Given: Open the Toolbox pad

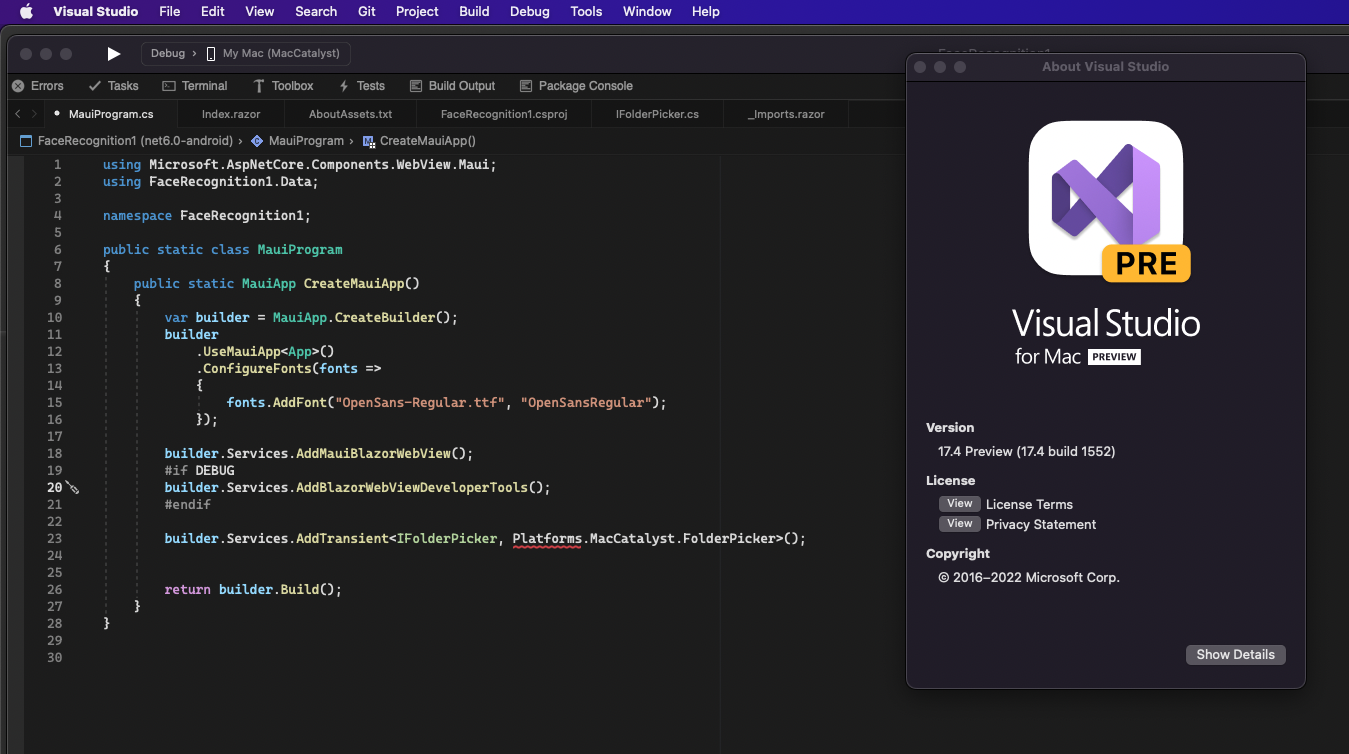Looking at the screenshot, I should point(283,86).
